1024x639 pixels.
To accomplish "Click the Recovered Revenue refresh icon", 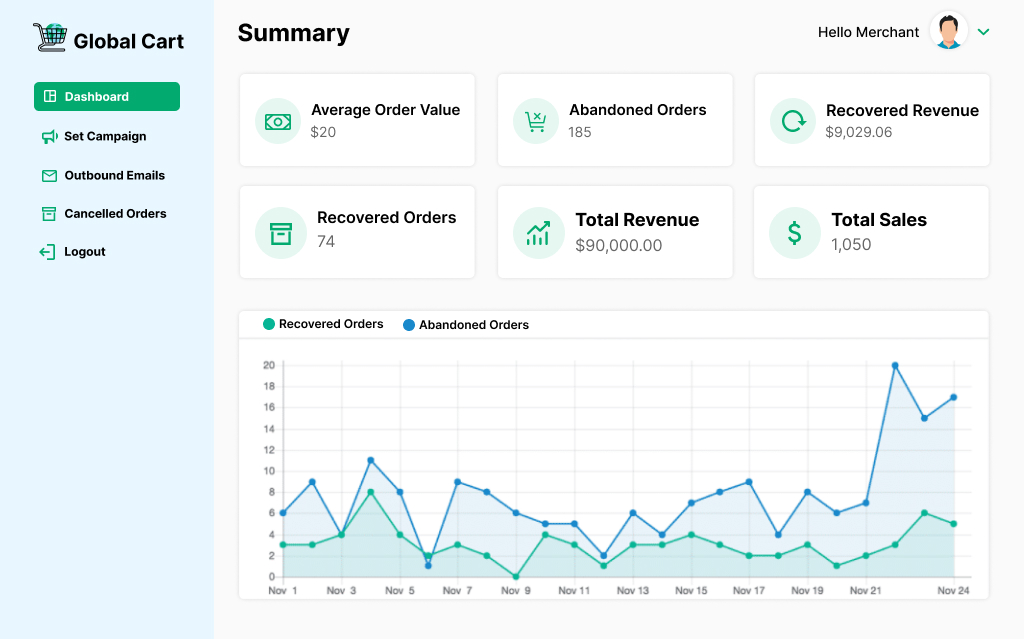I will pos(793,121).
